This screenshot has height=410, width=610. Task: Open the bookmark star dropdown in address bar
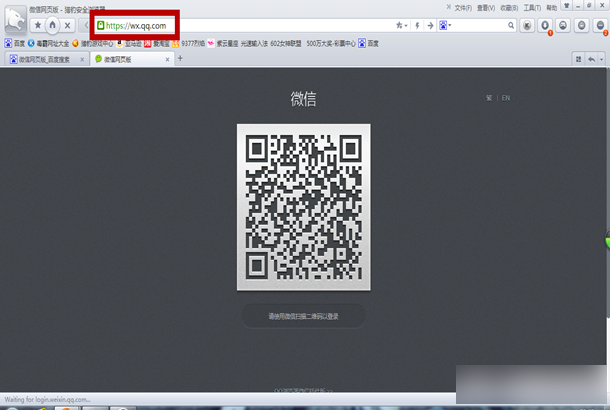click(401, 26)
